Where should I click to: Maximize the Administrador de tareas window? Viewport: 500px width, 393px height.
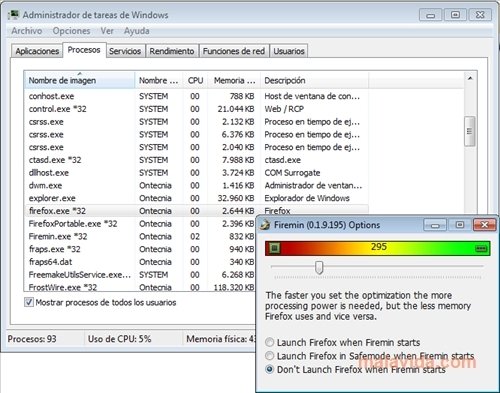[x=455, y=15]
